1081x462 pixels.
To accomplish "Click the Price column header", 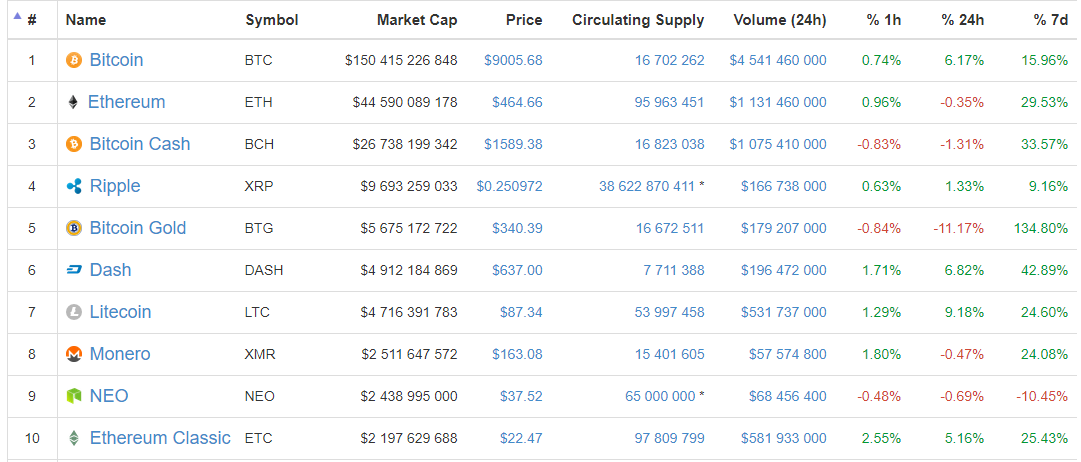I will pos(524,20).
